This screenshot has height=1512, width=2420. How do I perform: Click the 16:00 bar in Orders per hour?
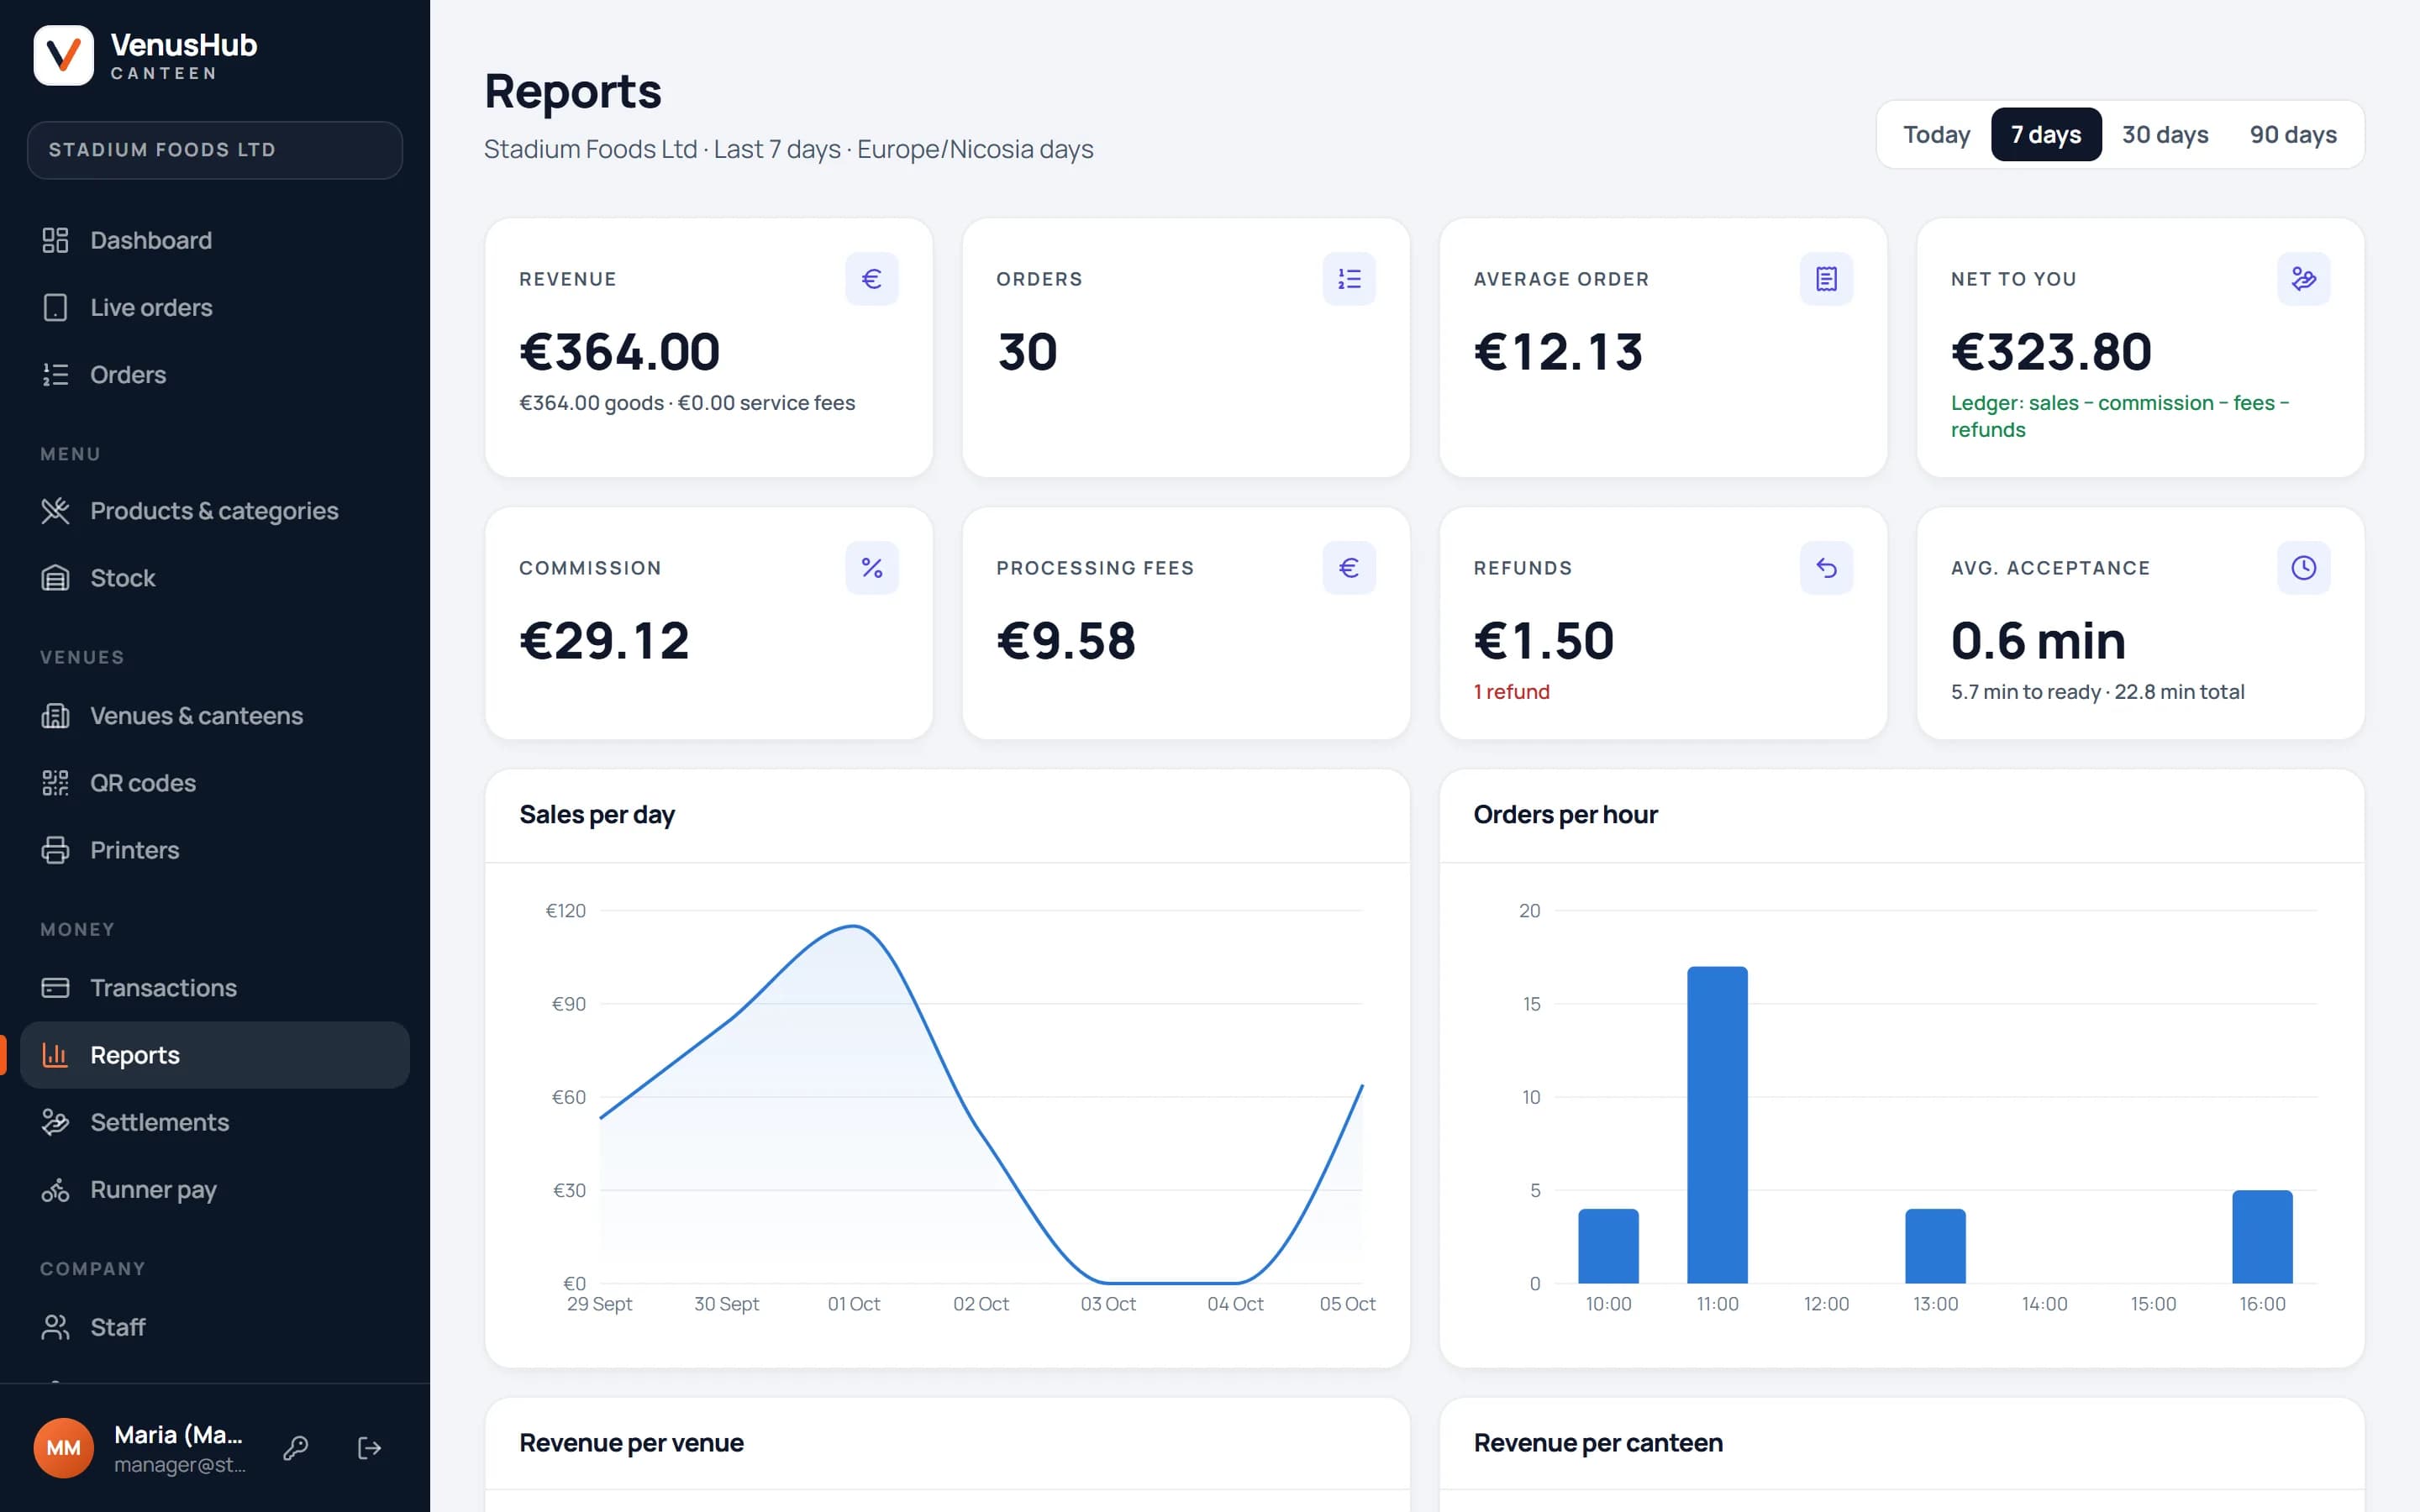(2262, 1237)
